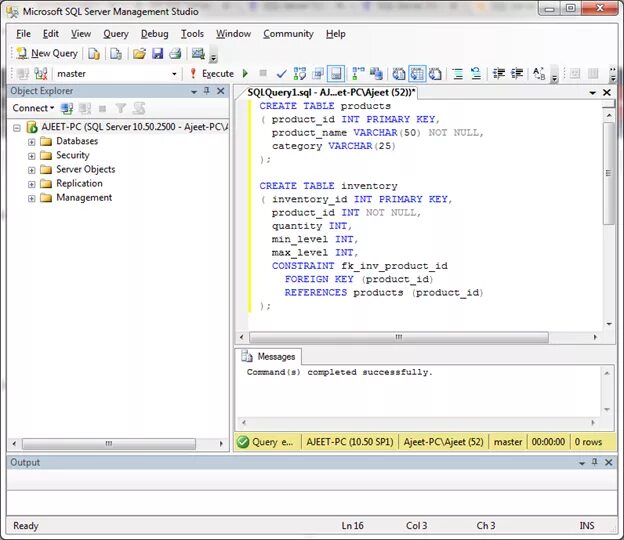Click Uncomment selected lines icon
Screen dimensions: 624x540
pyautogui.click(x=476, y=74)
